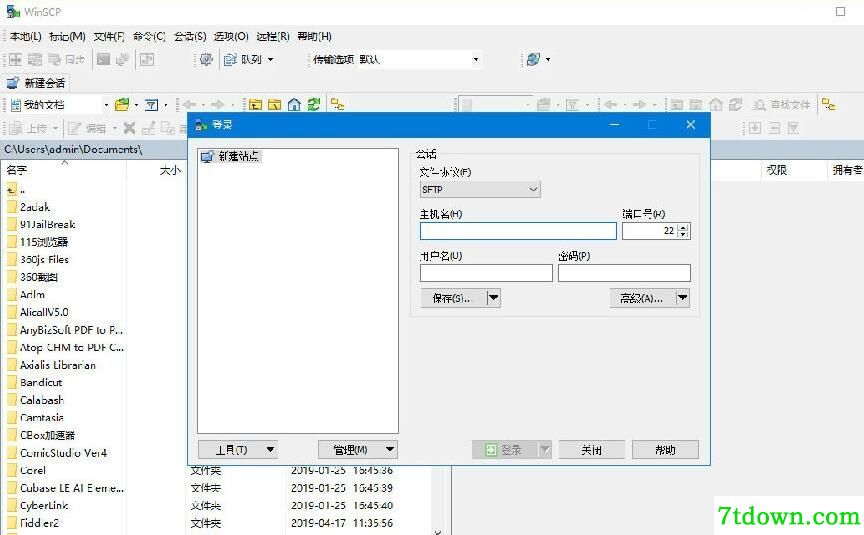Select the Bandicut folder in local list
Screen dimensions: 864x535
click(x=35, y=382)
